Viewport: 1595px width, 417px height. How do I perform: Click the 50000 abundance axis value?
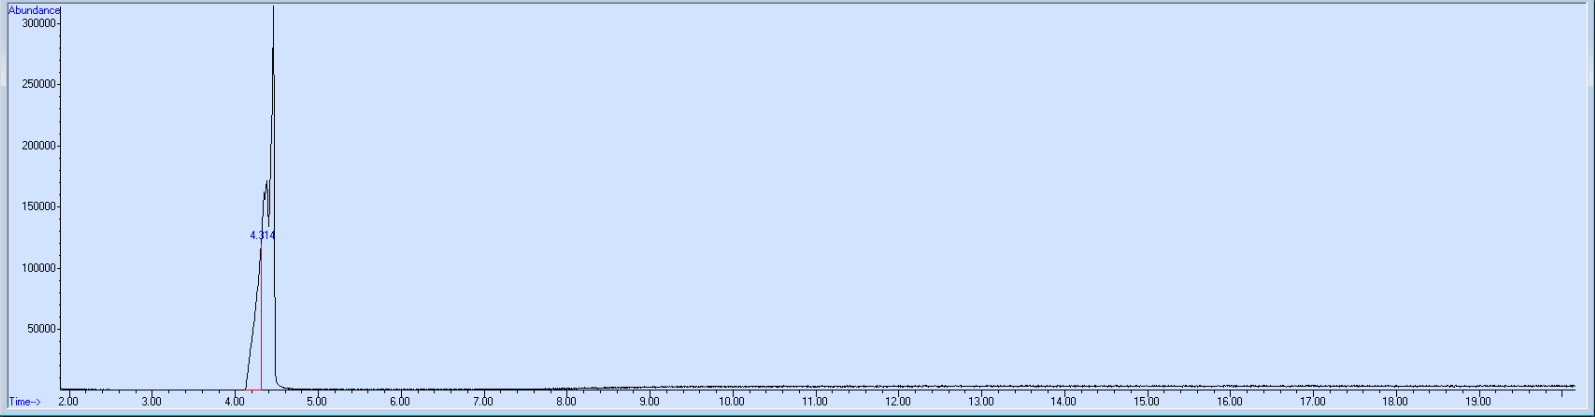(x=41, y=329)
